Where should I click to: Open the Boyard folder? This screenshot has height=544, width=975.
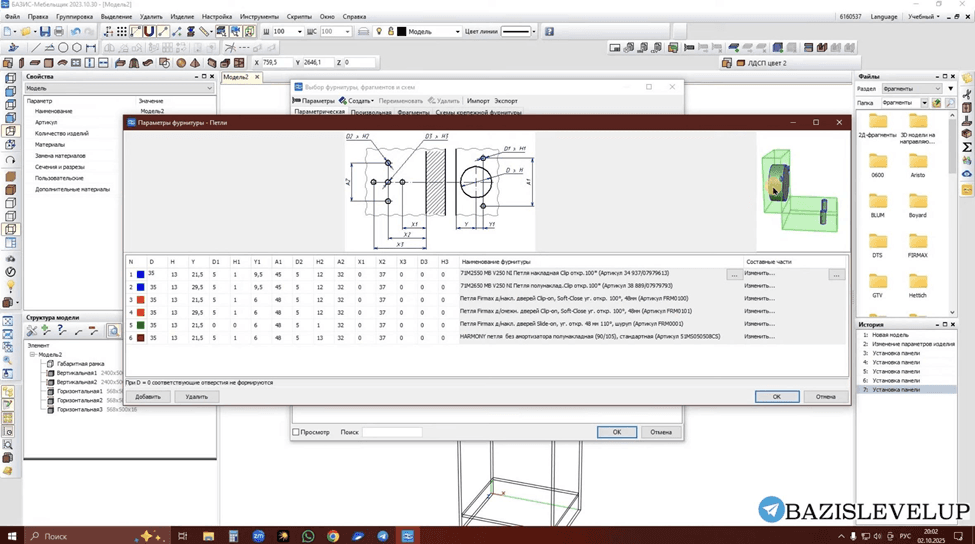click(917, 205)
